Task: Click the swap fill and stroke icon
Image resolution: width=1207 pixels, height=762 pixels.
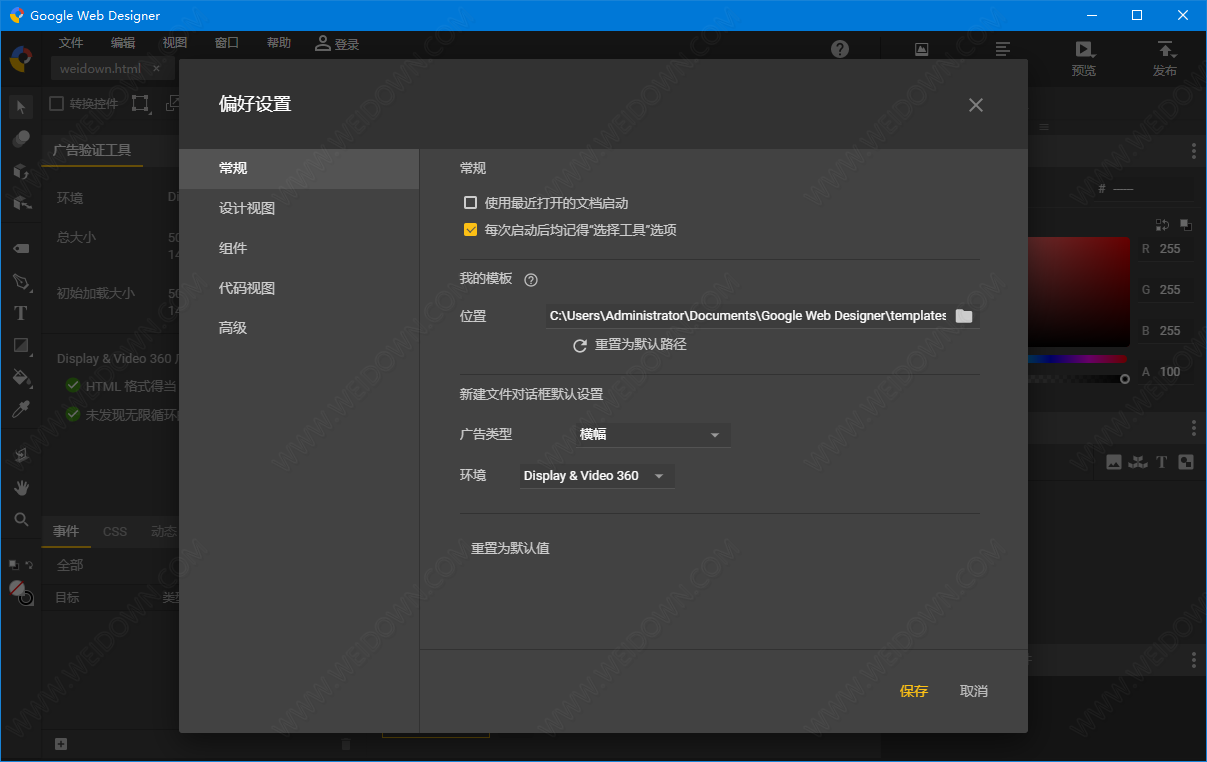Action: [x=1162, y=225]
